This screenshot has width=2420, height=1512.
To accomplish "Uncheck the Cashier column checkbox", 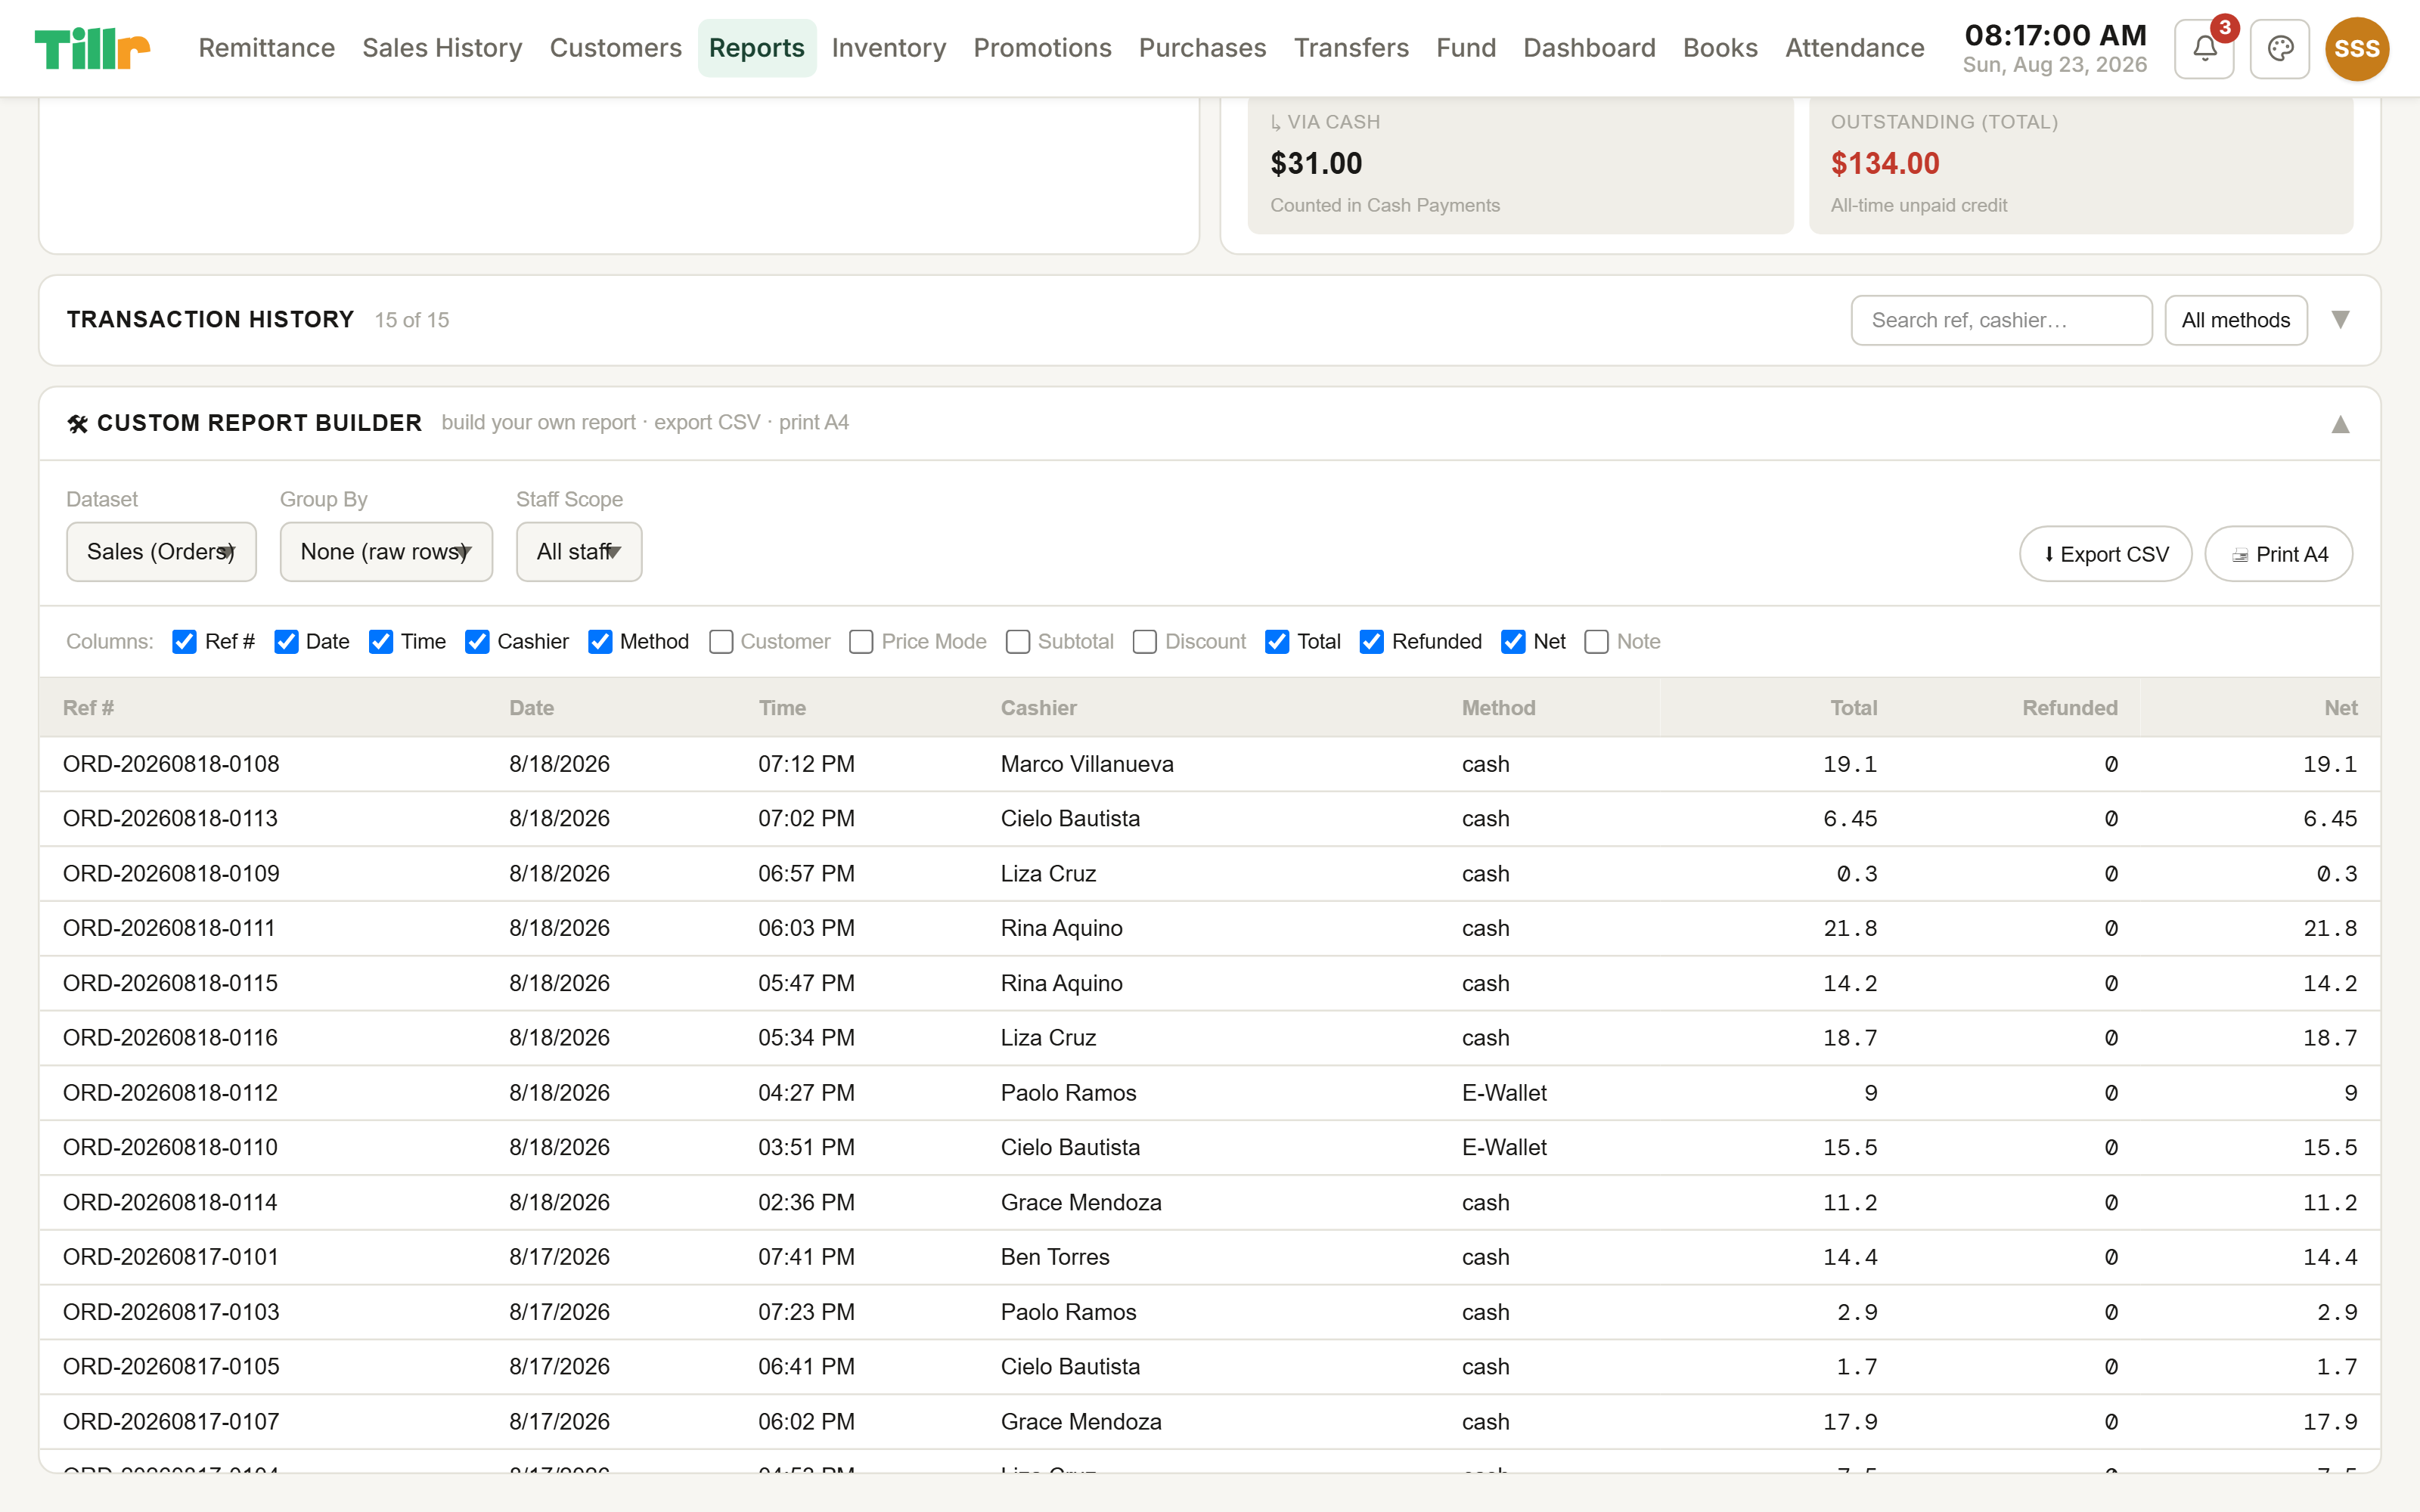I will (477, 641).
